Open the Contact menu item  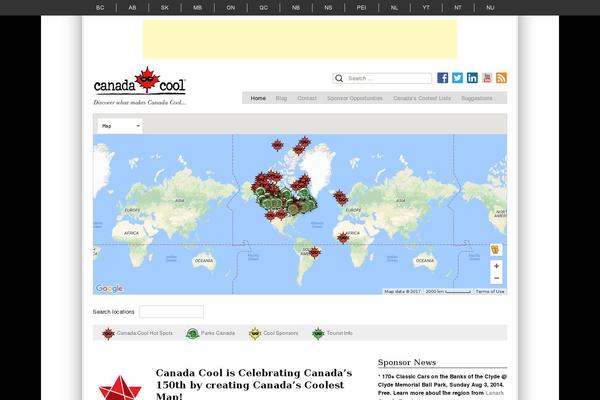(307, 98)
